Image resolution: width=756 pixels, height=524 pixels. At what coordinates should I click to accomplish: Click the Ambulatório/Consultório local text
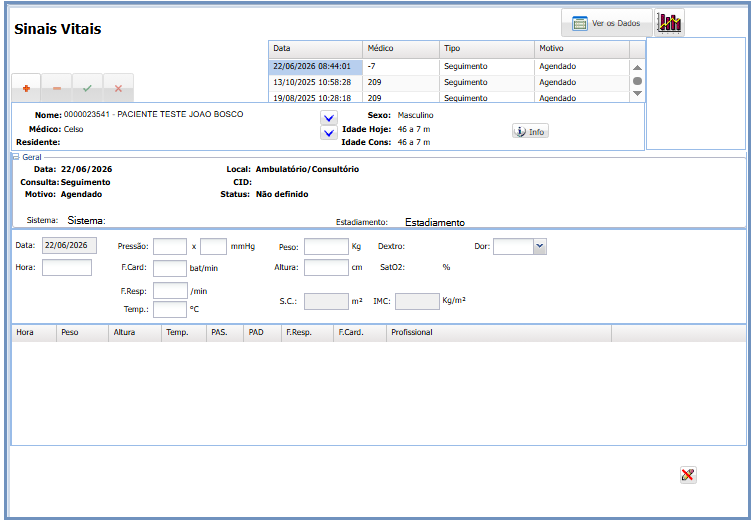point(307,169)
